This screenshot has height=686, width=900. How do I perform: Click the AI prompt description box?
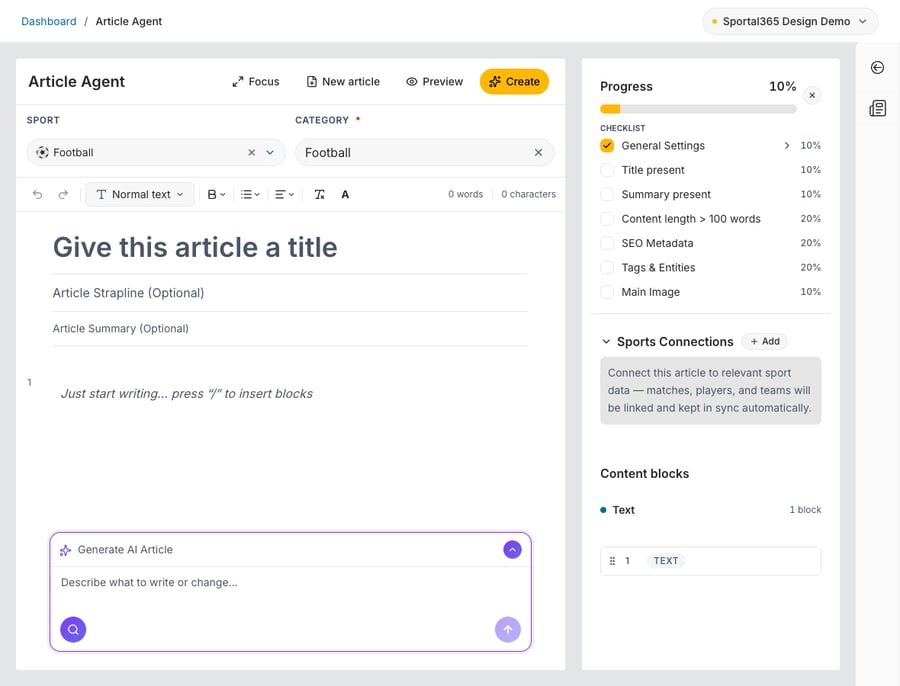pos(290,583)
